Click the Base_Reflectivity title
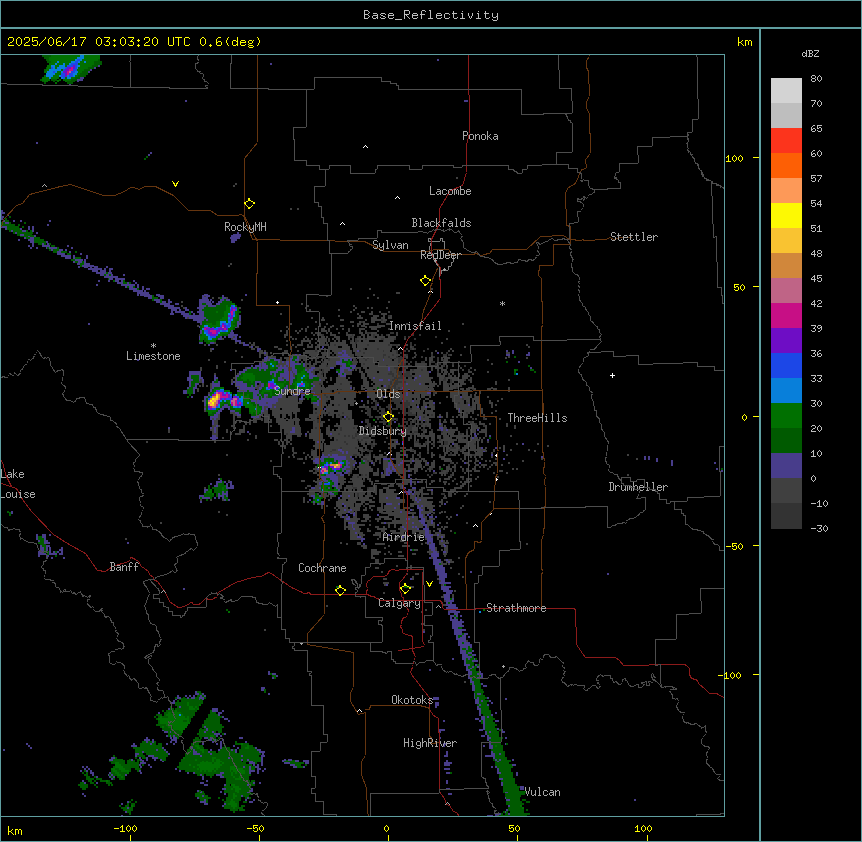The width and height of the screenshot is (862, 842). click(x=431, y=15)
